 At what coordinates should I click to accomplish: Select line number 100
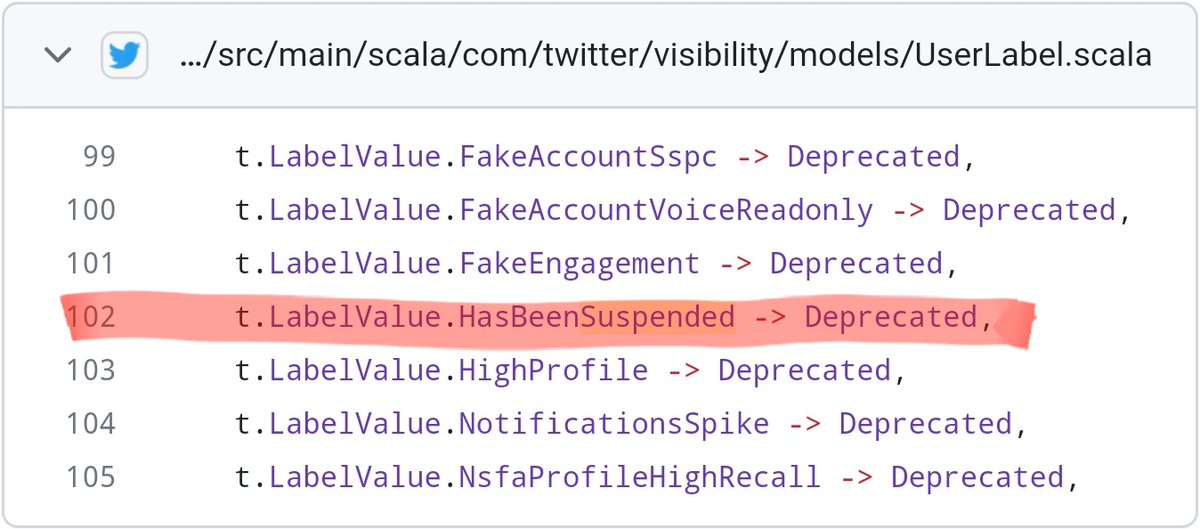(91, 210)
